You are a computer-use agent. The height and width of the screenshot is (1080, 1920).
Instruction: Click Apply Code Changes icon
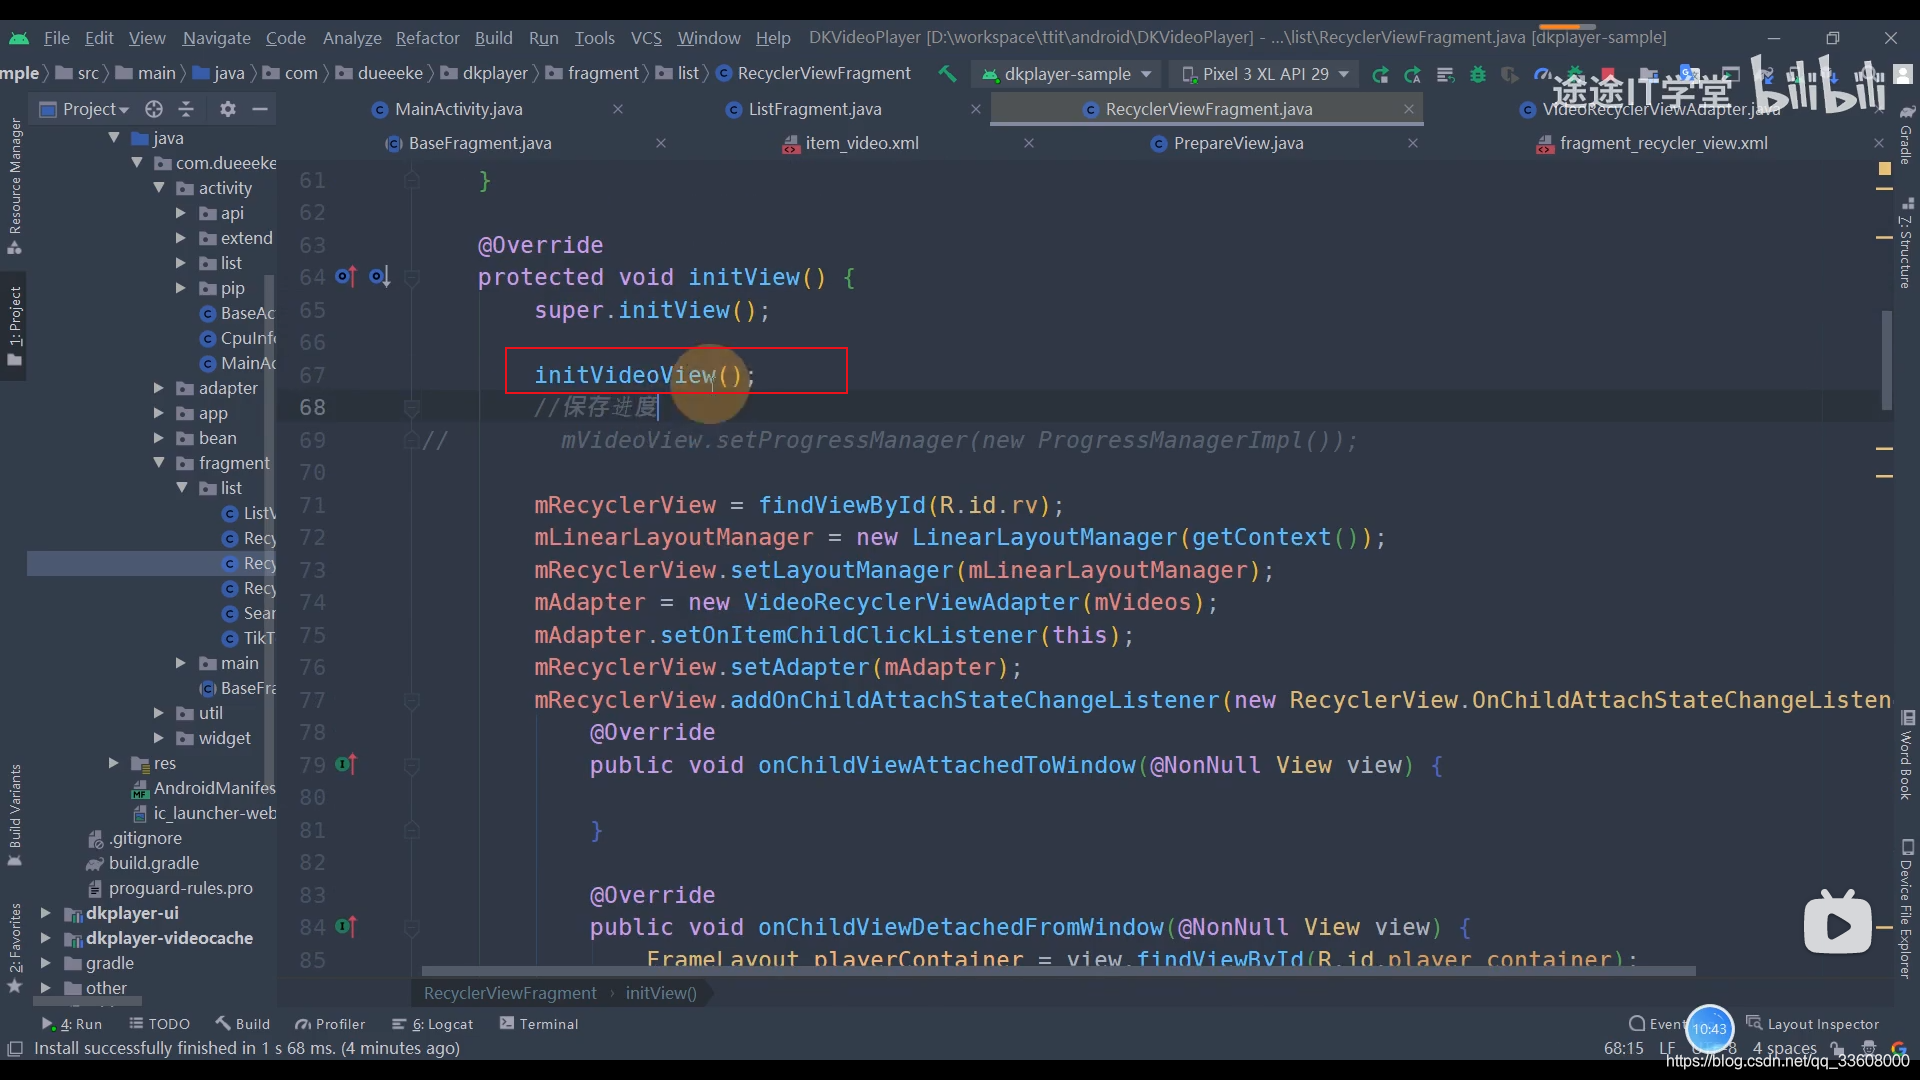coord(1445,74)
